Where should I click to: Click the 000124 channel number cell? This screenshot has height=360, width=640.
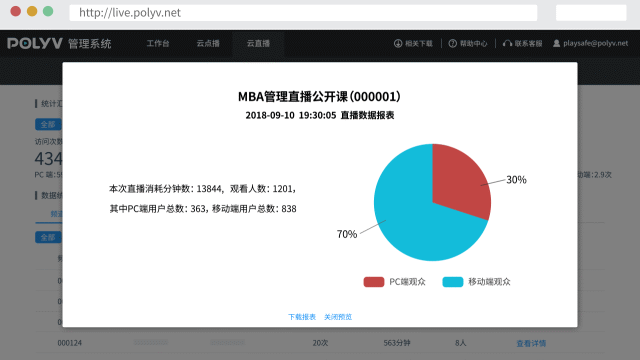(x=70, y=343)
